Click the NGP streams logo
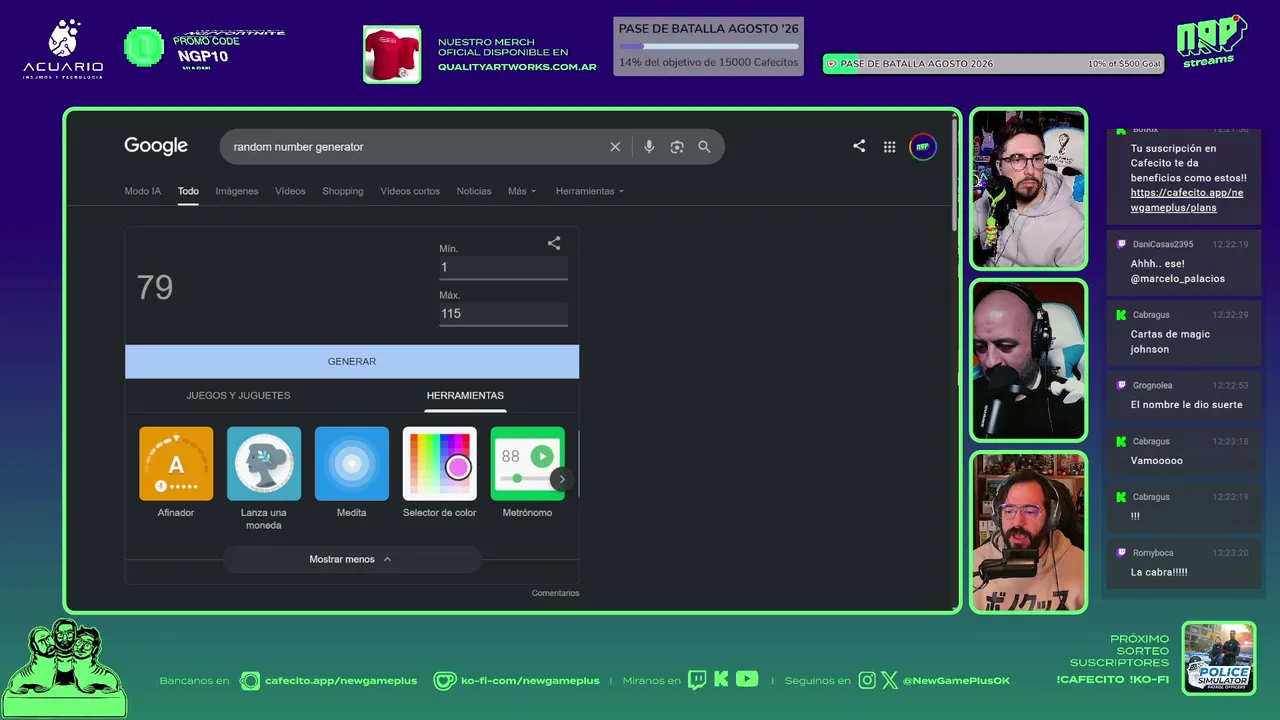The image size is (1280, 720). [x=1212, y=41]
